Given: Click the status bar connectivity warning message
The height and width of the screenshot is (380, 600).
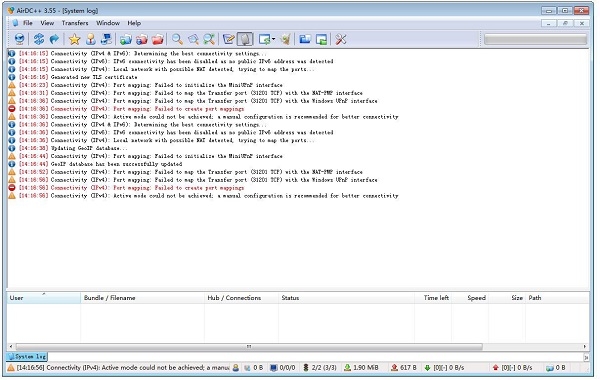Looking at the screenshot, I should pyautogui.click(x=119, y=367).
